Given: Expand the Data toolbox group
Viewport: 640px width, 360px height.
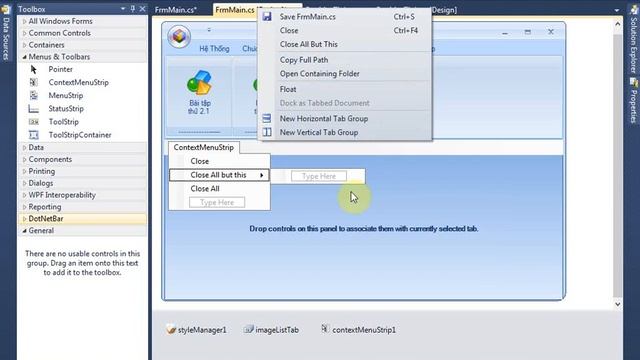Looking at the screenshot, I should tap(24, 147).
